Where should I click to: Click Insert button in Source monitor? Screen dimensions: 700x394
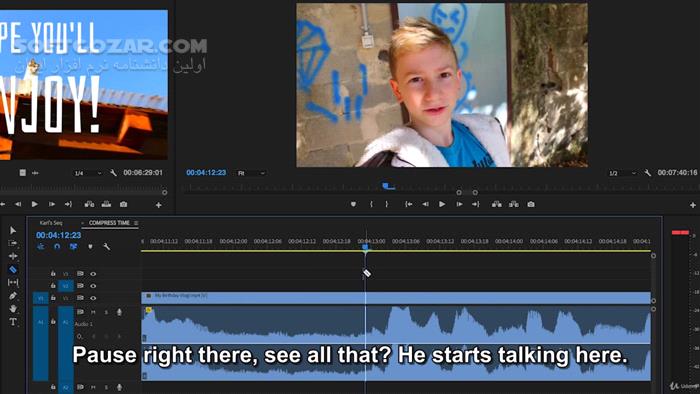click(89, 204)
